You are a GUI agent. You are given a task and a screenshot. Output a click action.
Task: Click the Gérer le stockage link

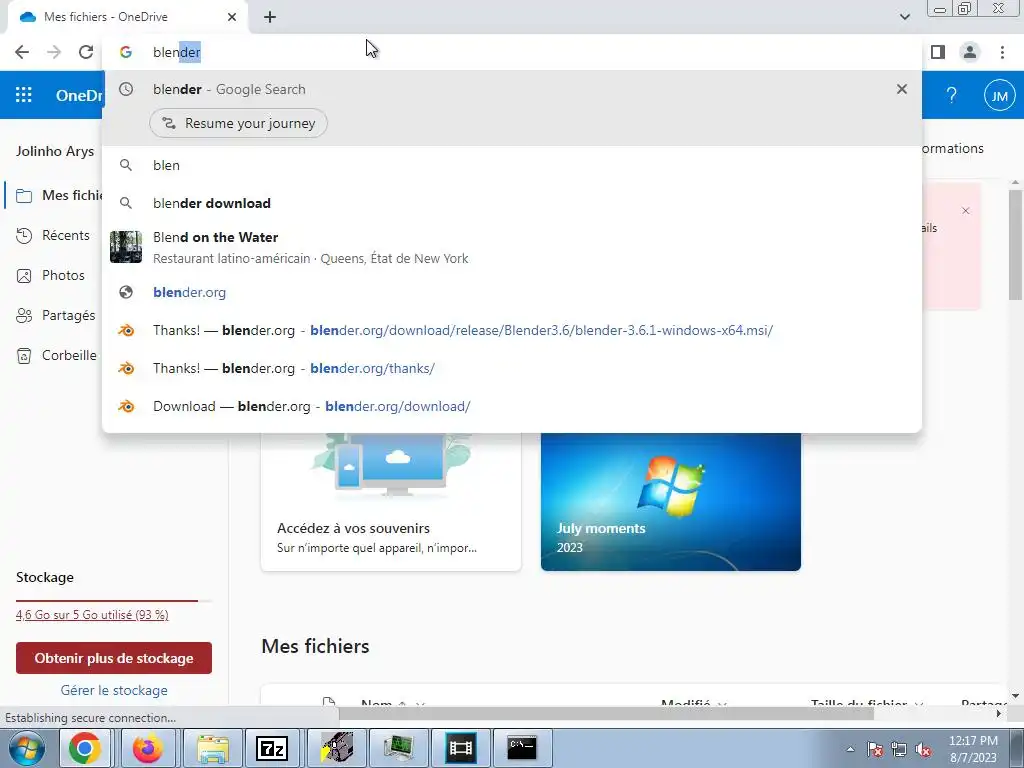coord(114,690)
